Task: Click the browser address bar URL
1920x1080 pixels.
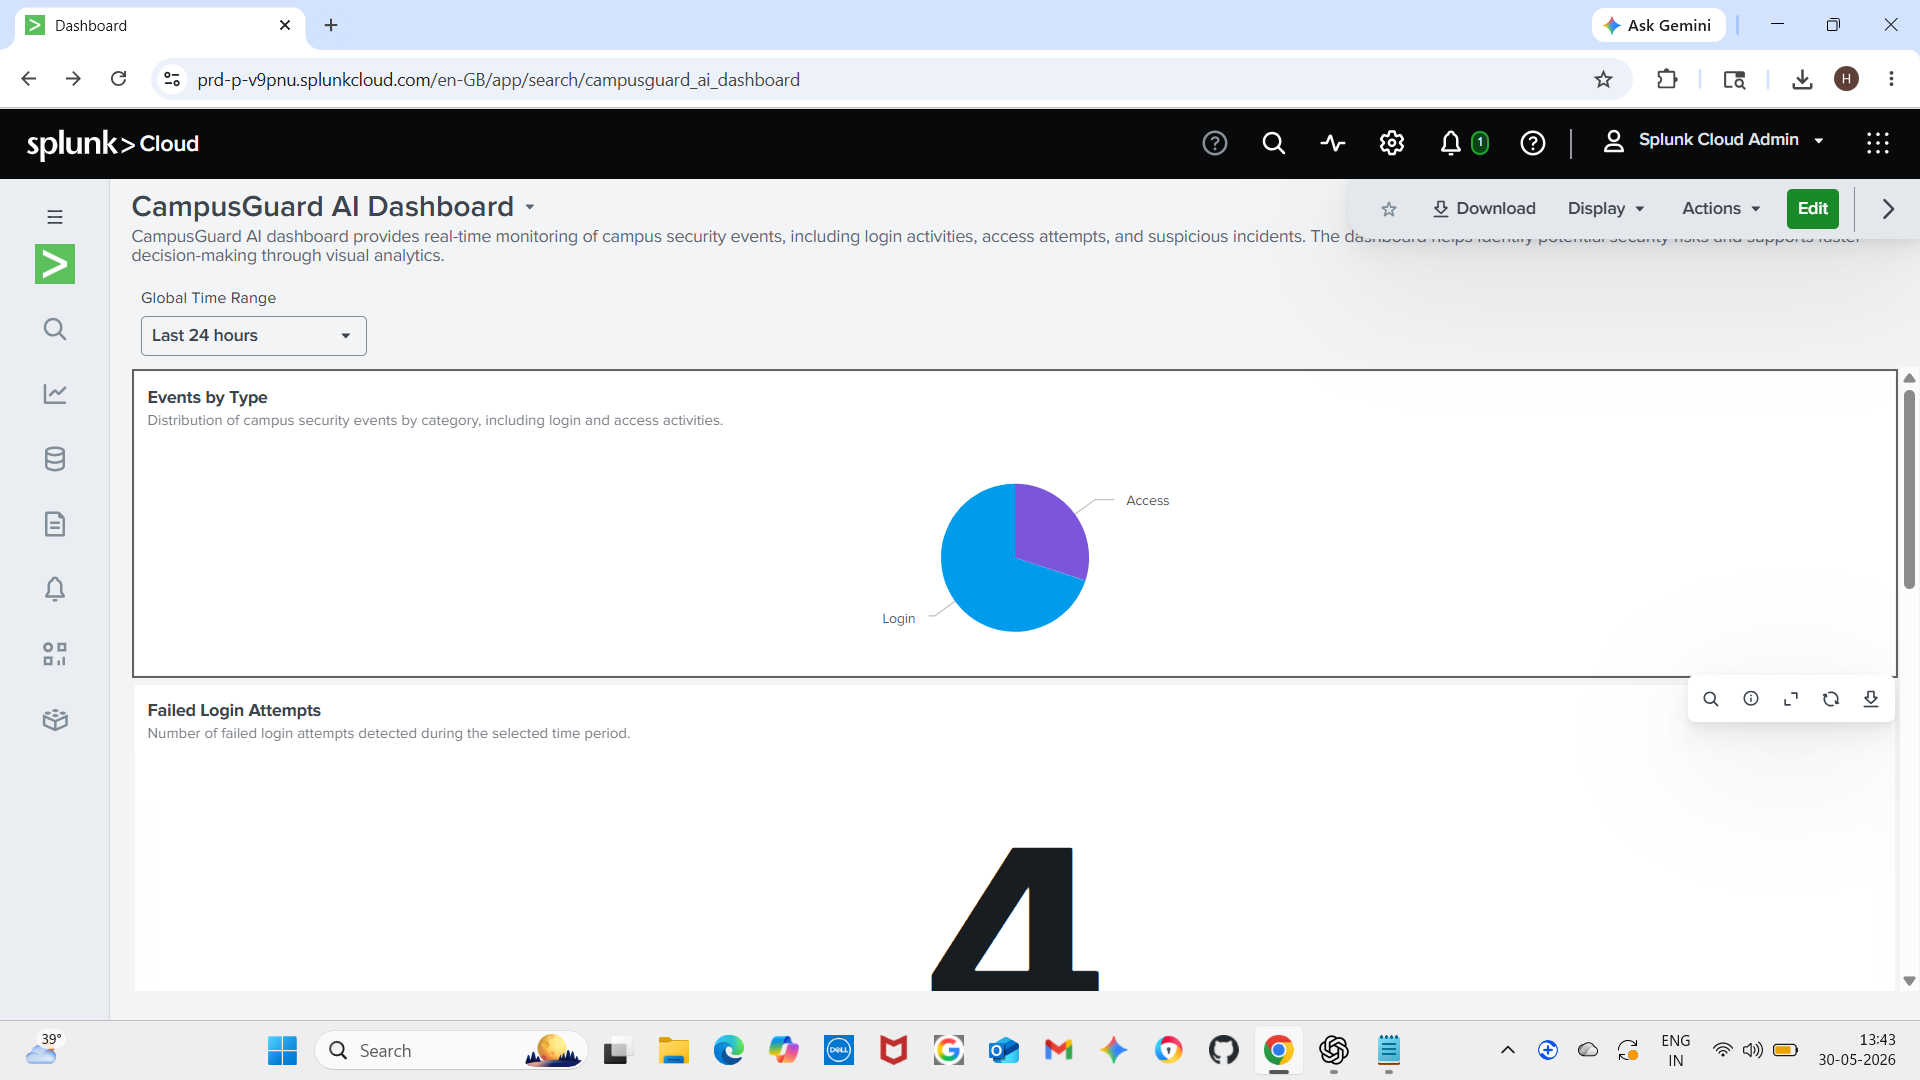Action: (498, 79)
